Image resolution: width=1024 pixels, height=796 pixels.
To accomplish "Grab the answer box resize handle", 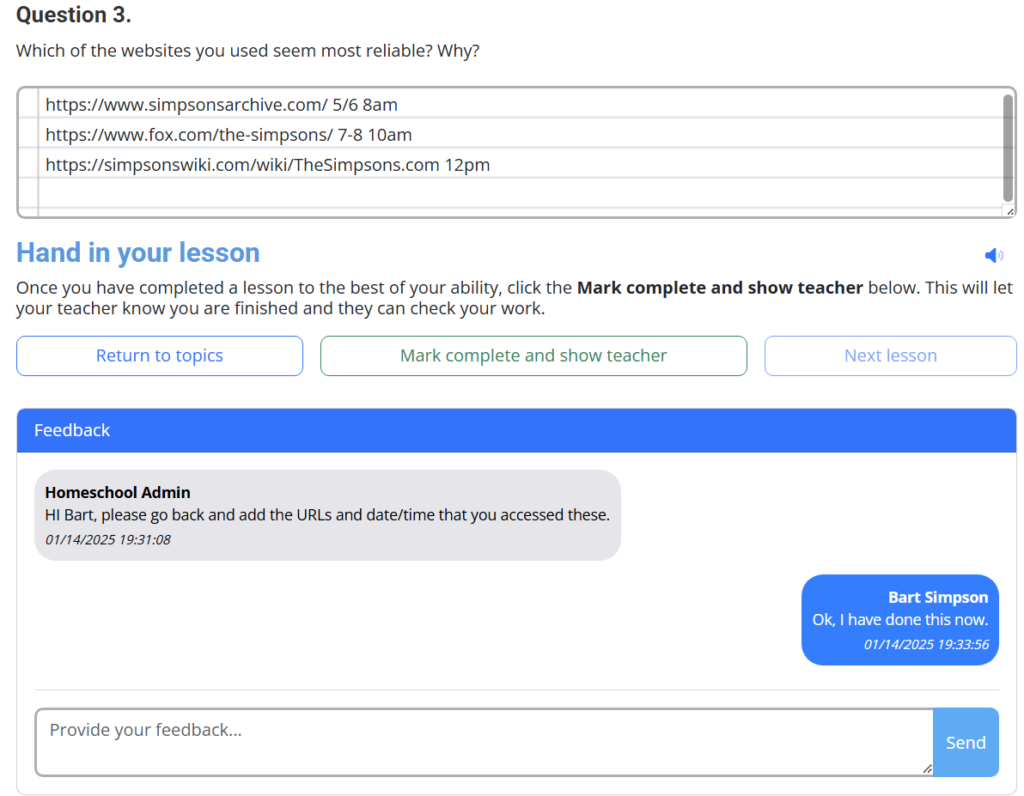I will coord(1010,212).
